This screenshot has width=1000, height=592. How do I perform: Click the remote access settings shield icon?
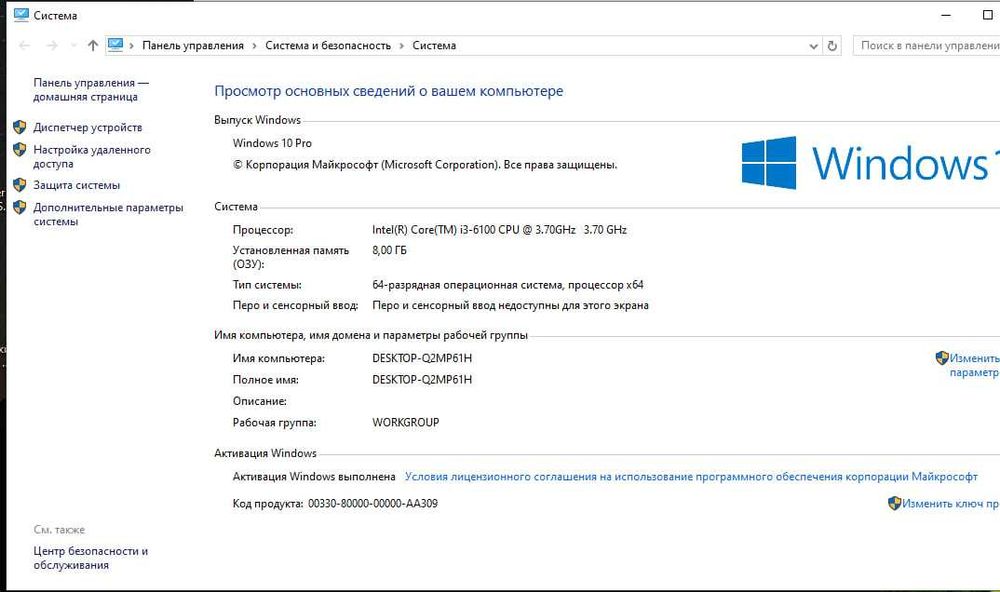[19, 150]
